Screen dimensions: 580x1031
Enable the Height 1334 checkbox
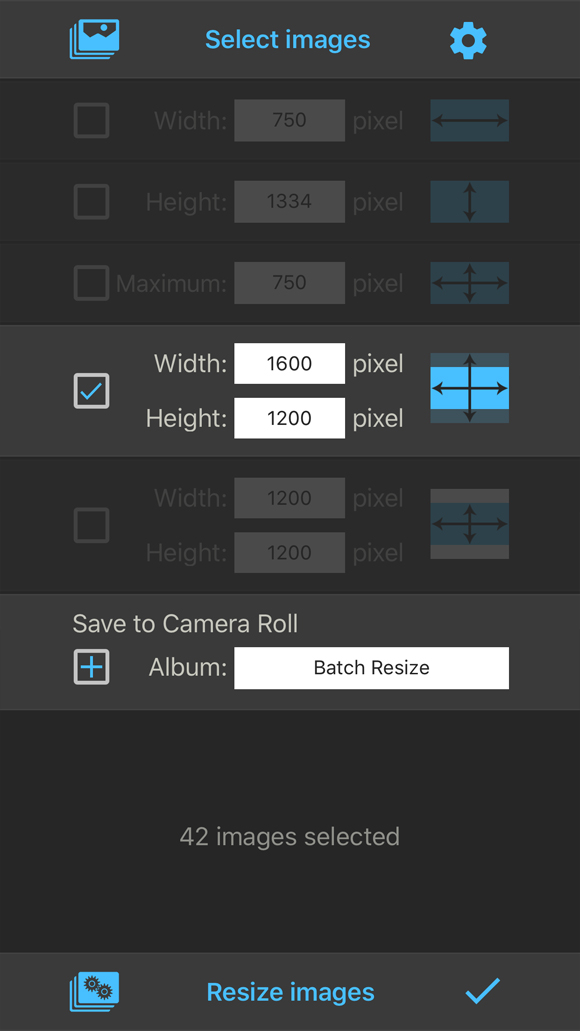tap(91, 202)
